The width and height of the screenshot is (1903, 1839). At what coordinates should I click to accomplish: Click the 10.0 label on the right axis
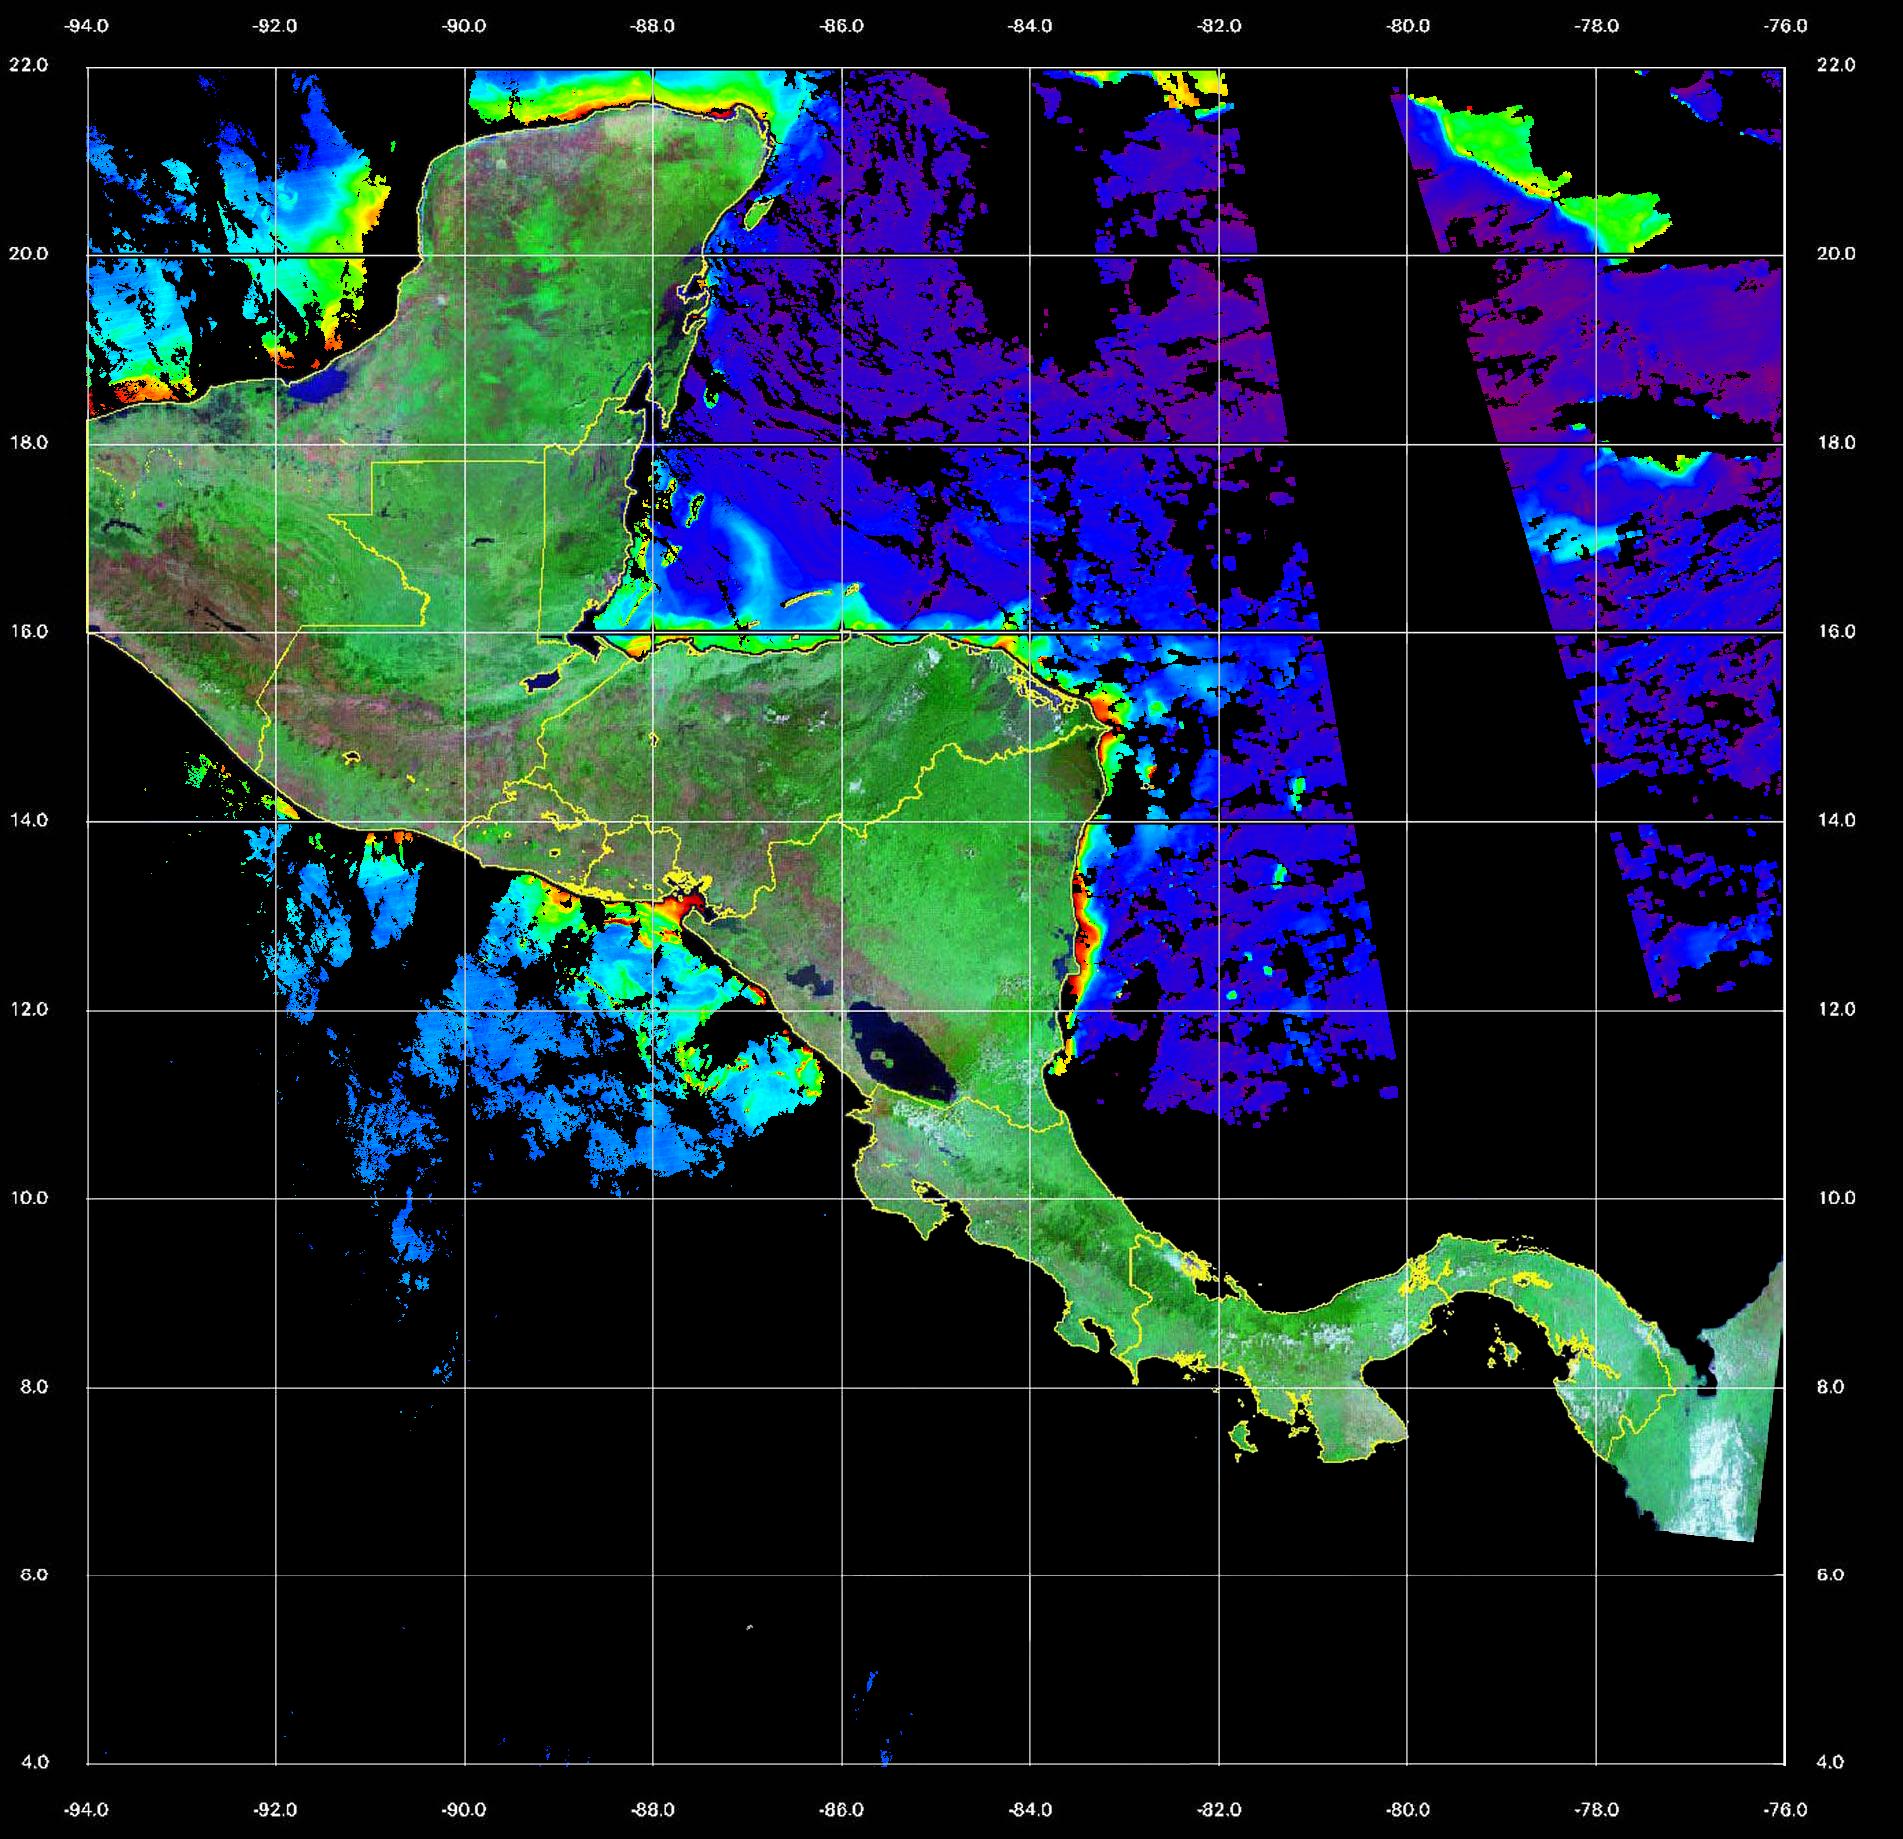coord(1835,1198)
